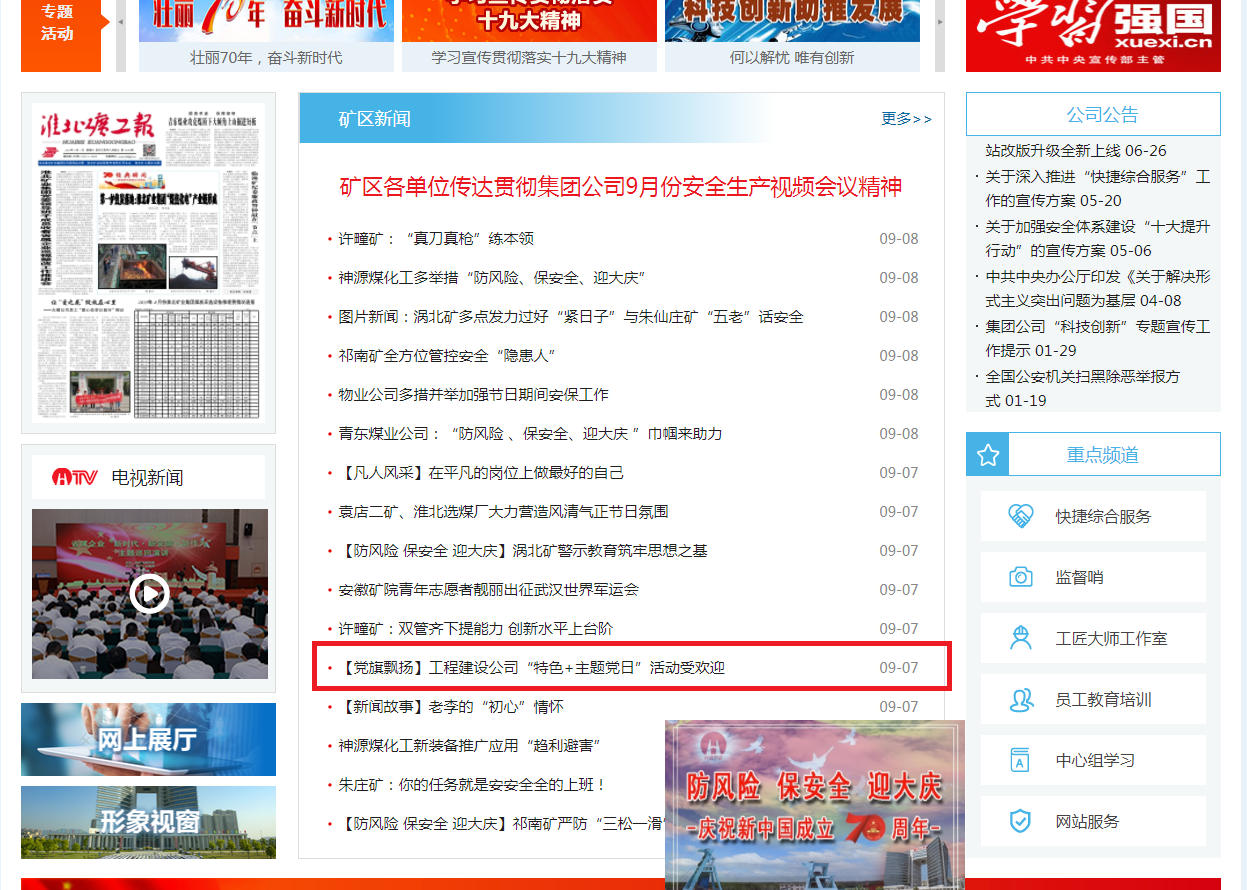Click the handshake icon for 快捷综合服务
Viewport: 1247px width, 890px height.
click(1020, 516)
